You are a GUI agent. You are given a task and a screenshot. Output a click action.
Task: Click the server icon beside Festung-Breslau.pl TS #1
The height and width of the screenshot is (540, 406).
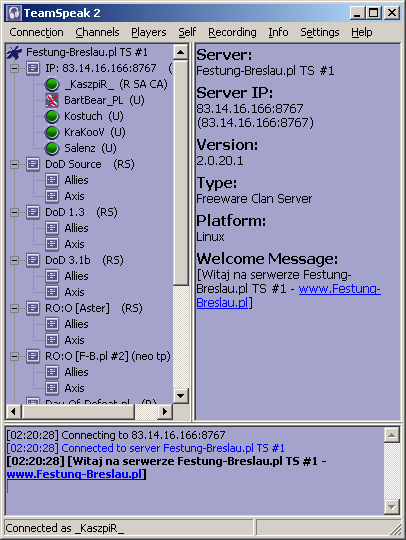14,52
